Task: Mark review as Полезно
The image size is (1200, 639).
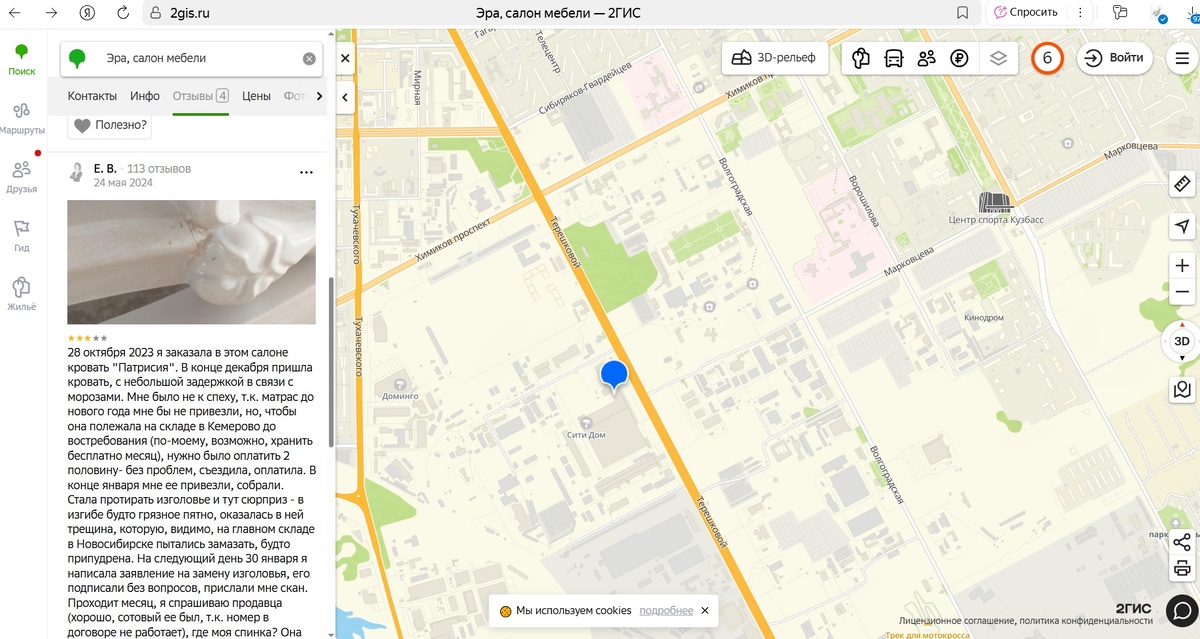Action: coord(111,125)
